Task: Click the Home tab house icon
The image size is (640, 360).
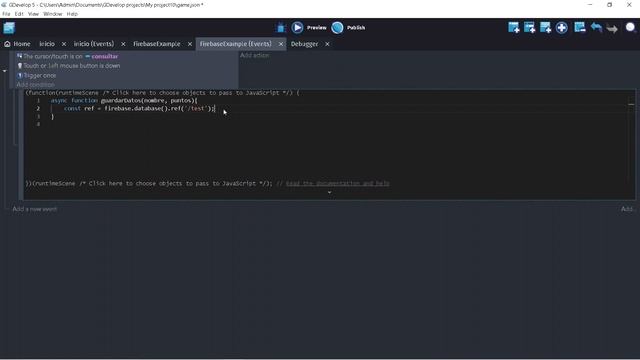Action: click(7, 44)
